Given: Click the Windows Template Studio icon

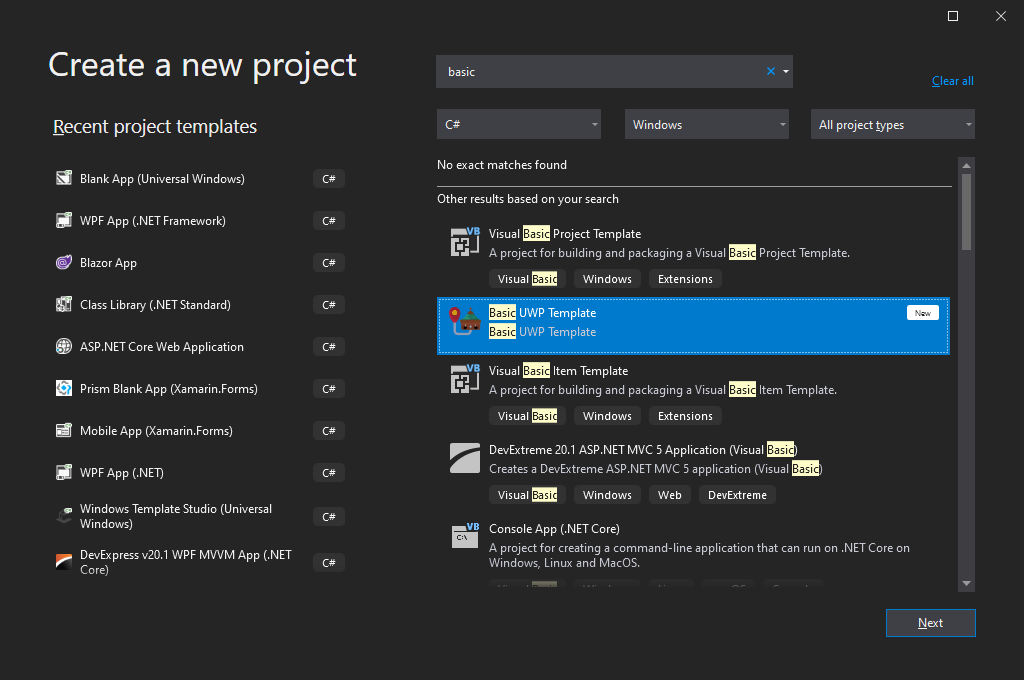Looking at the screenshot, I should coord(63,515).
